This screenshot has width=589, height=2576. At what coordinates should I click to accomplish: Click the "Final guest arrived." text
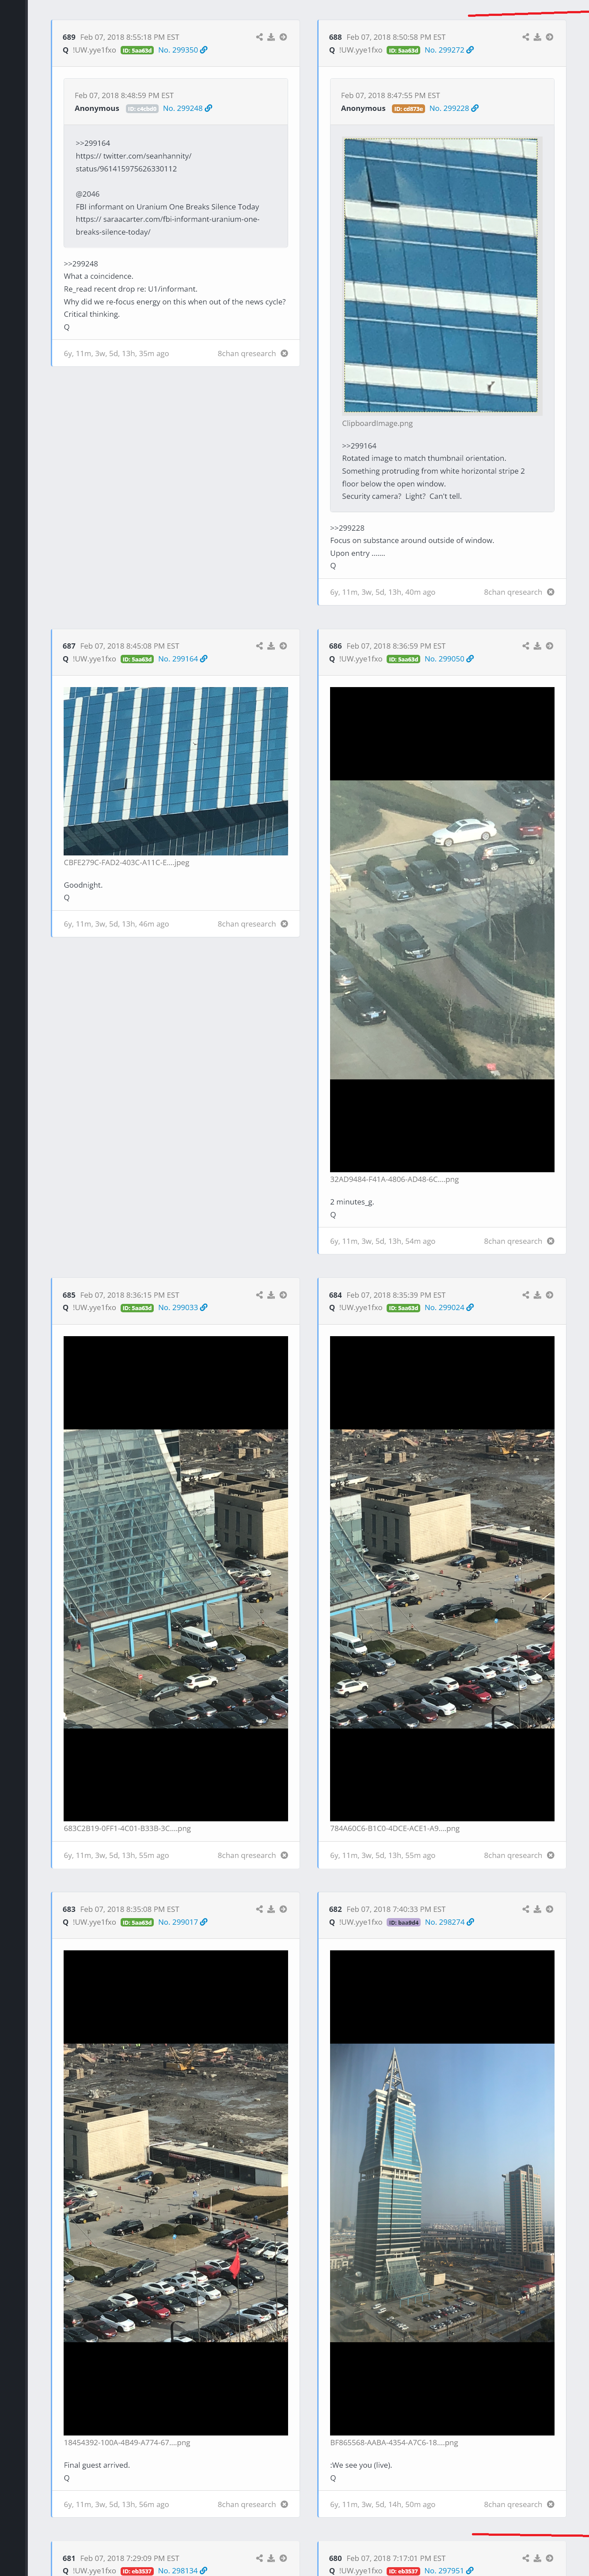click(97, 2465)
